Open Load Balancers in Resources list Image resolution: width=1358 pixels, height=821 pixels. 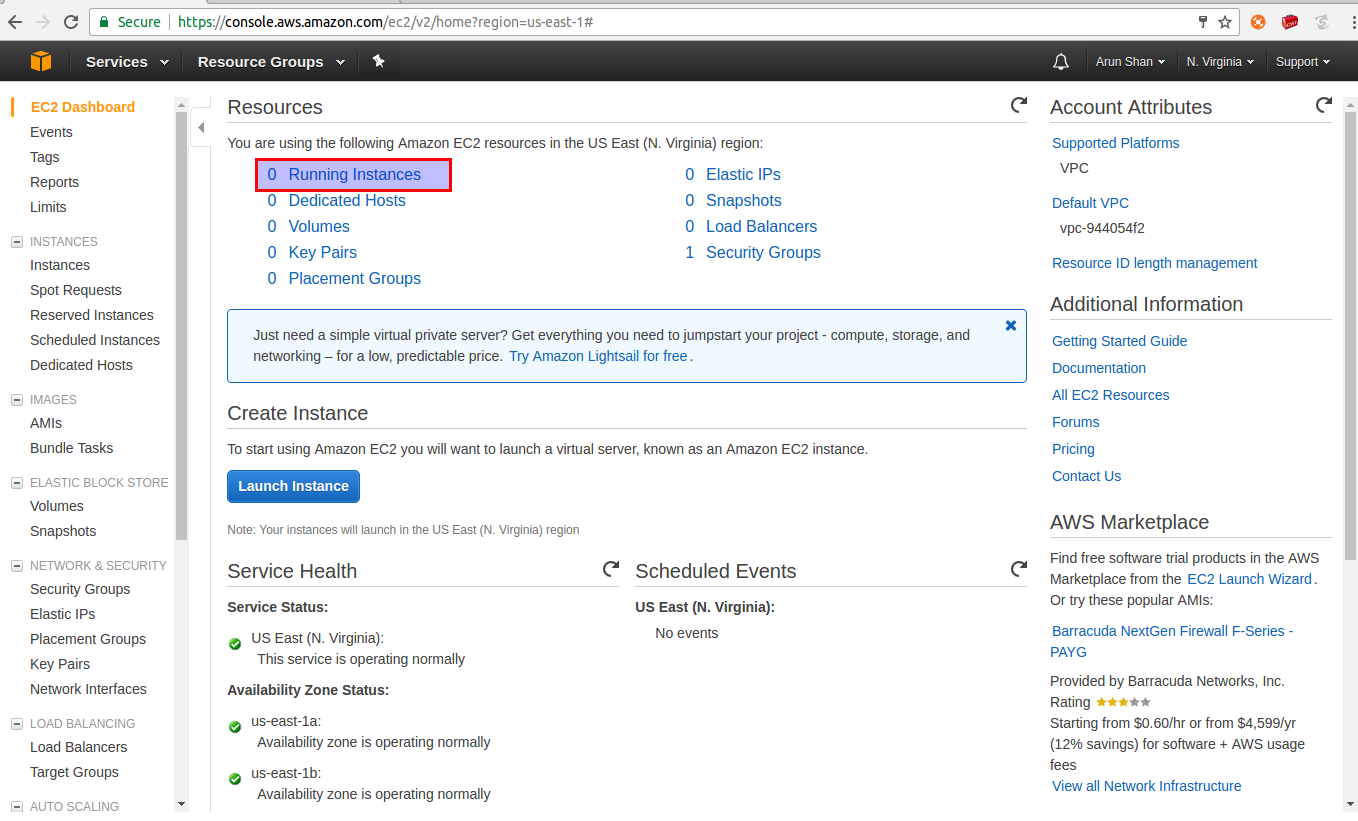[761, 226]
